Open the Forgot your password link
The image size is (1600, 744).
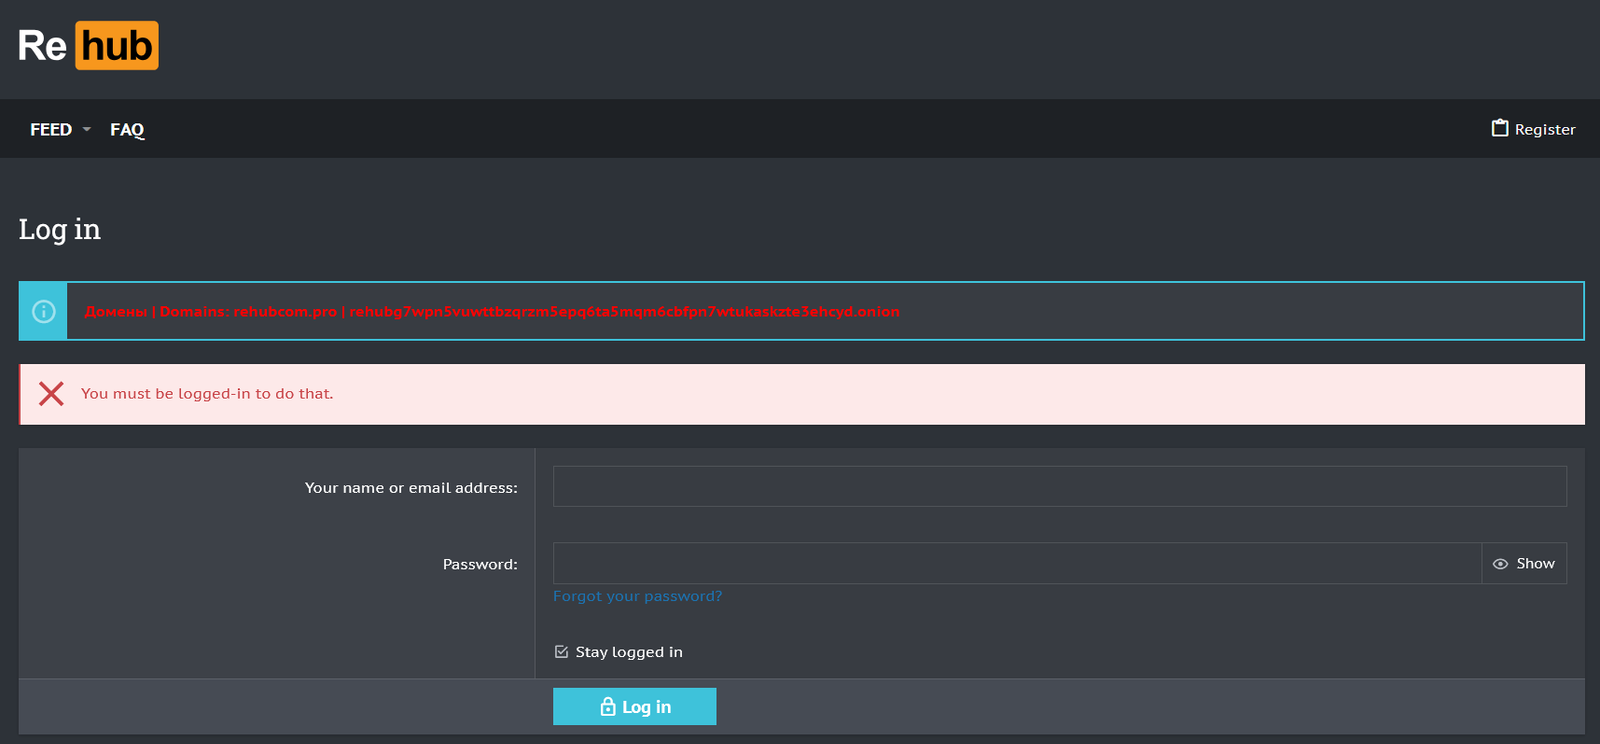coord(637,596)
